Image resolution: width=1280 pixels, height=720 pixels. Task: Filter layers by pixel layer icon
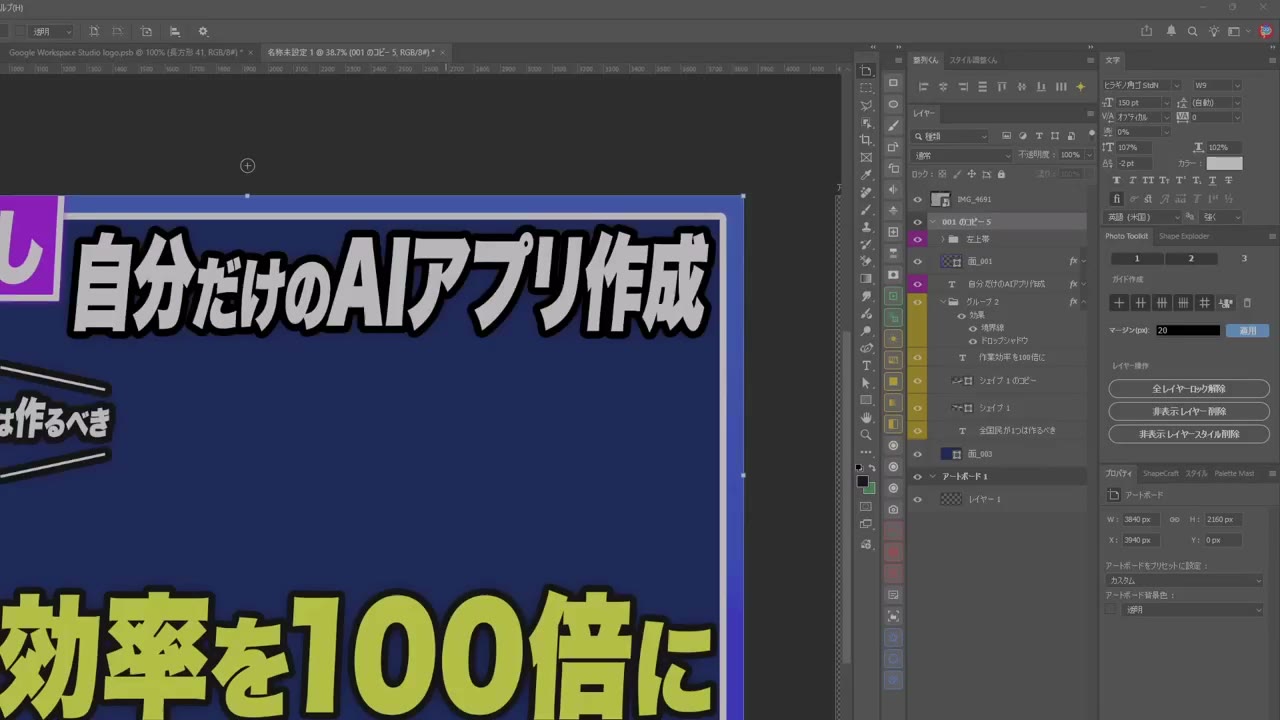(x=1007, y=136)
